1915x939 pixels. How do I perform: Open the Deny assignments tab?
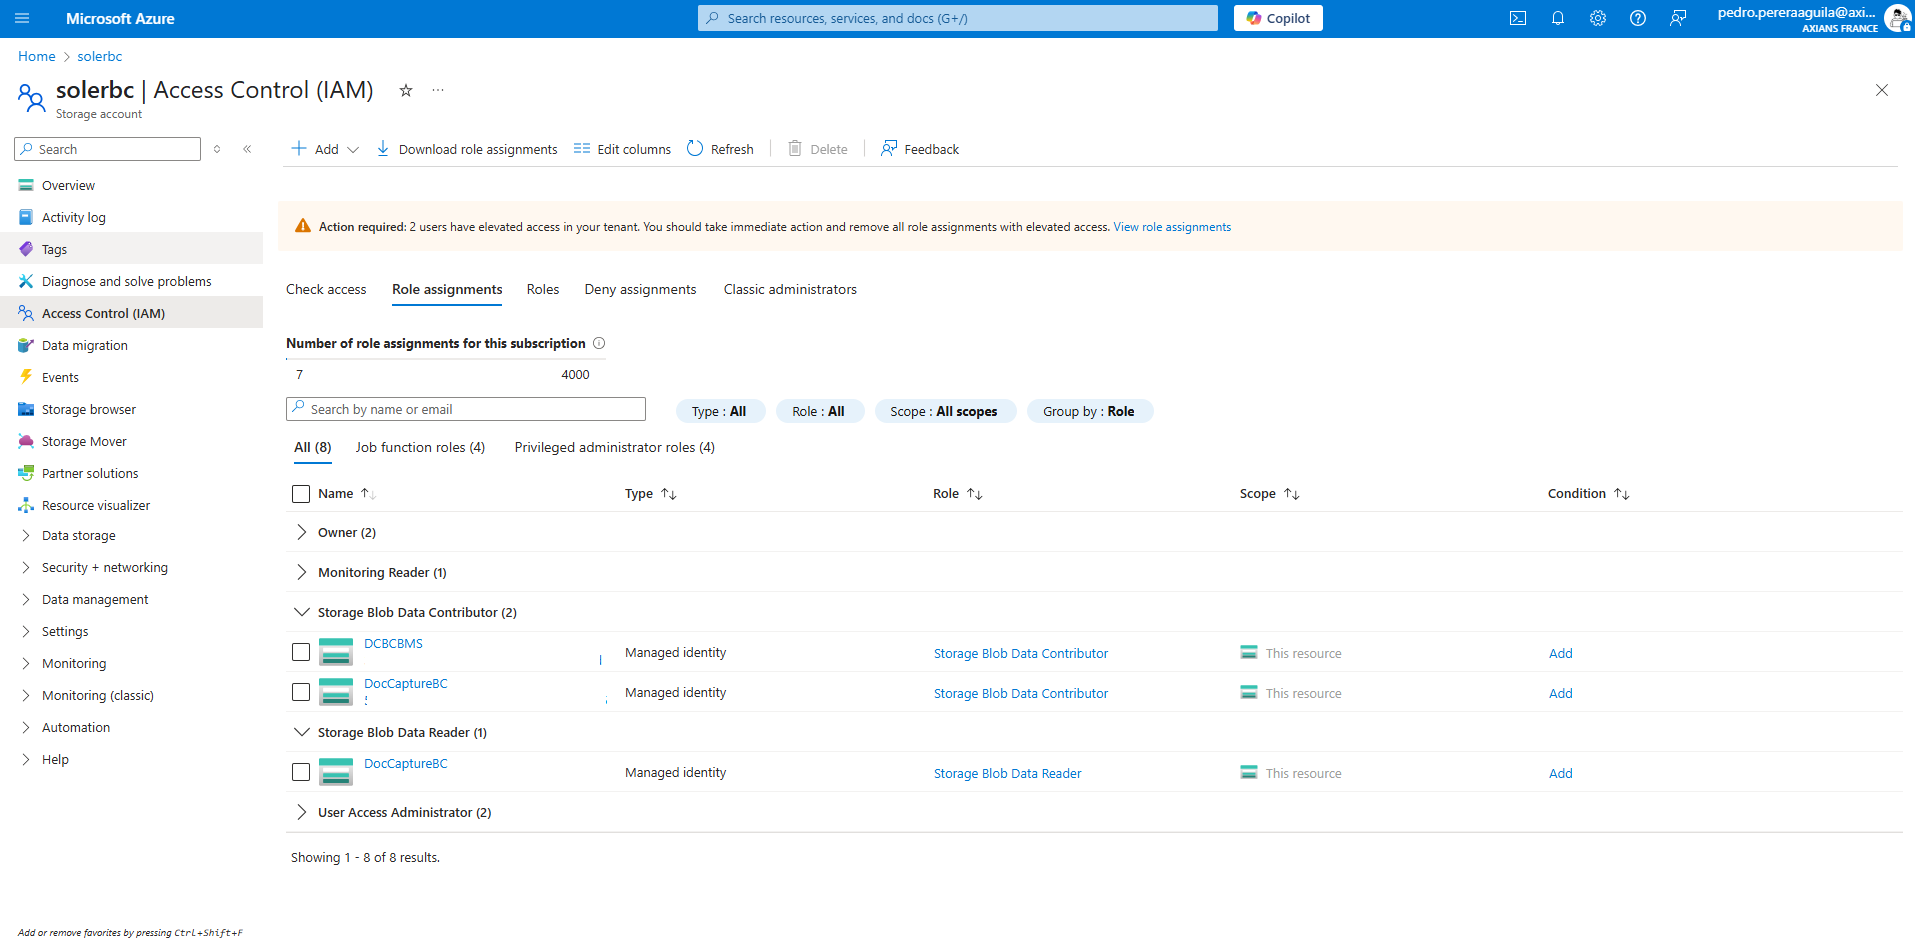[x=640, y=289]
